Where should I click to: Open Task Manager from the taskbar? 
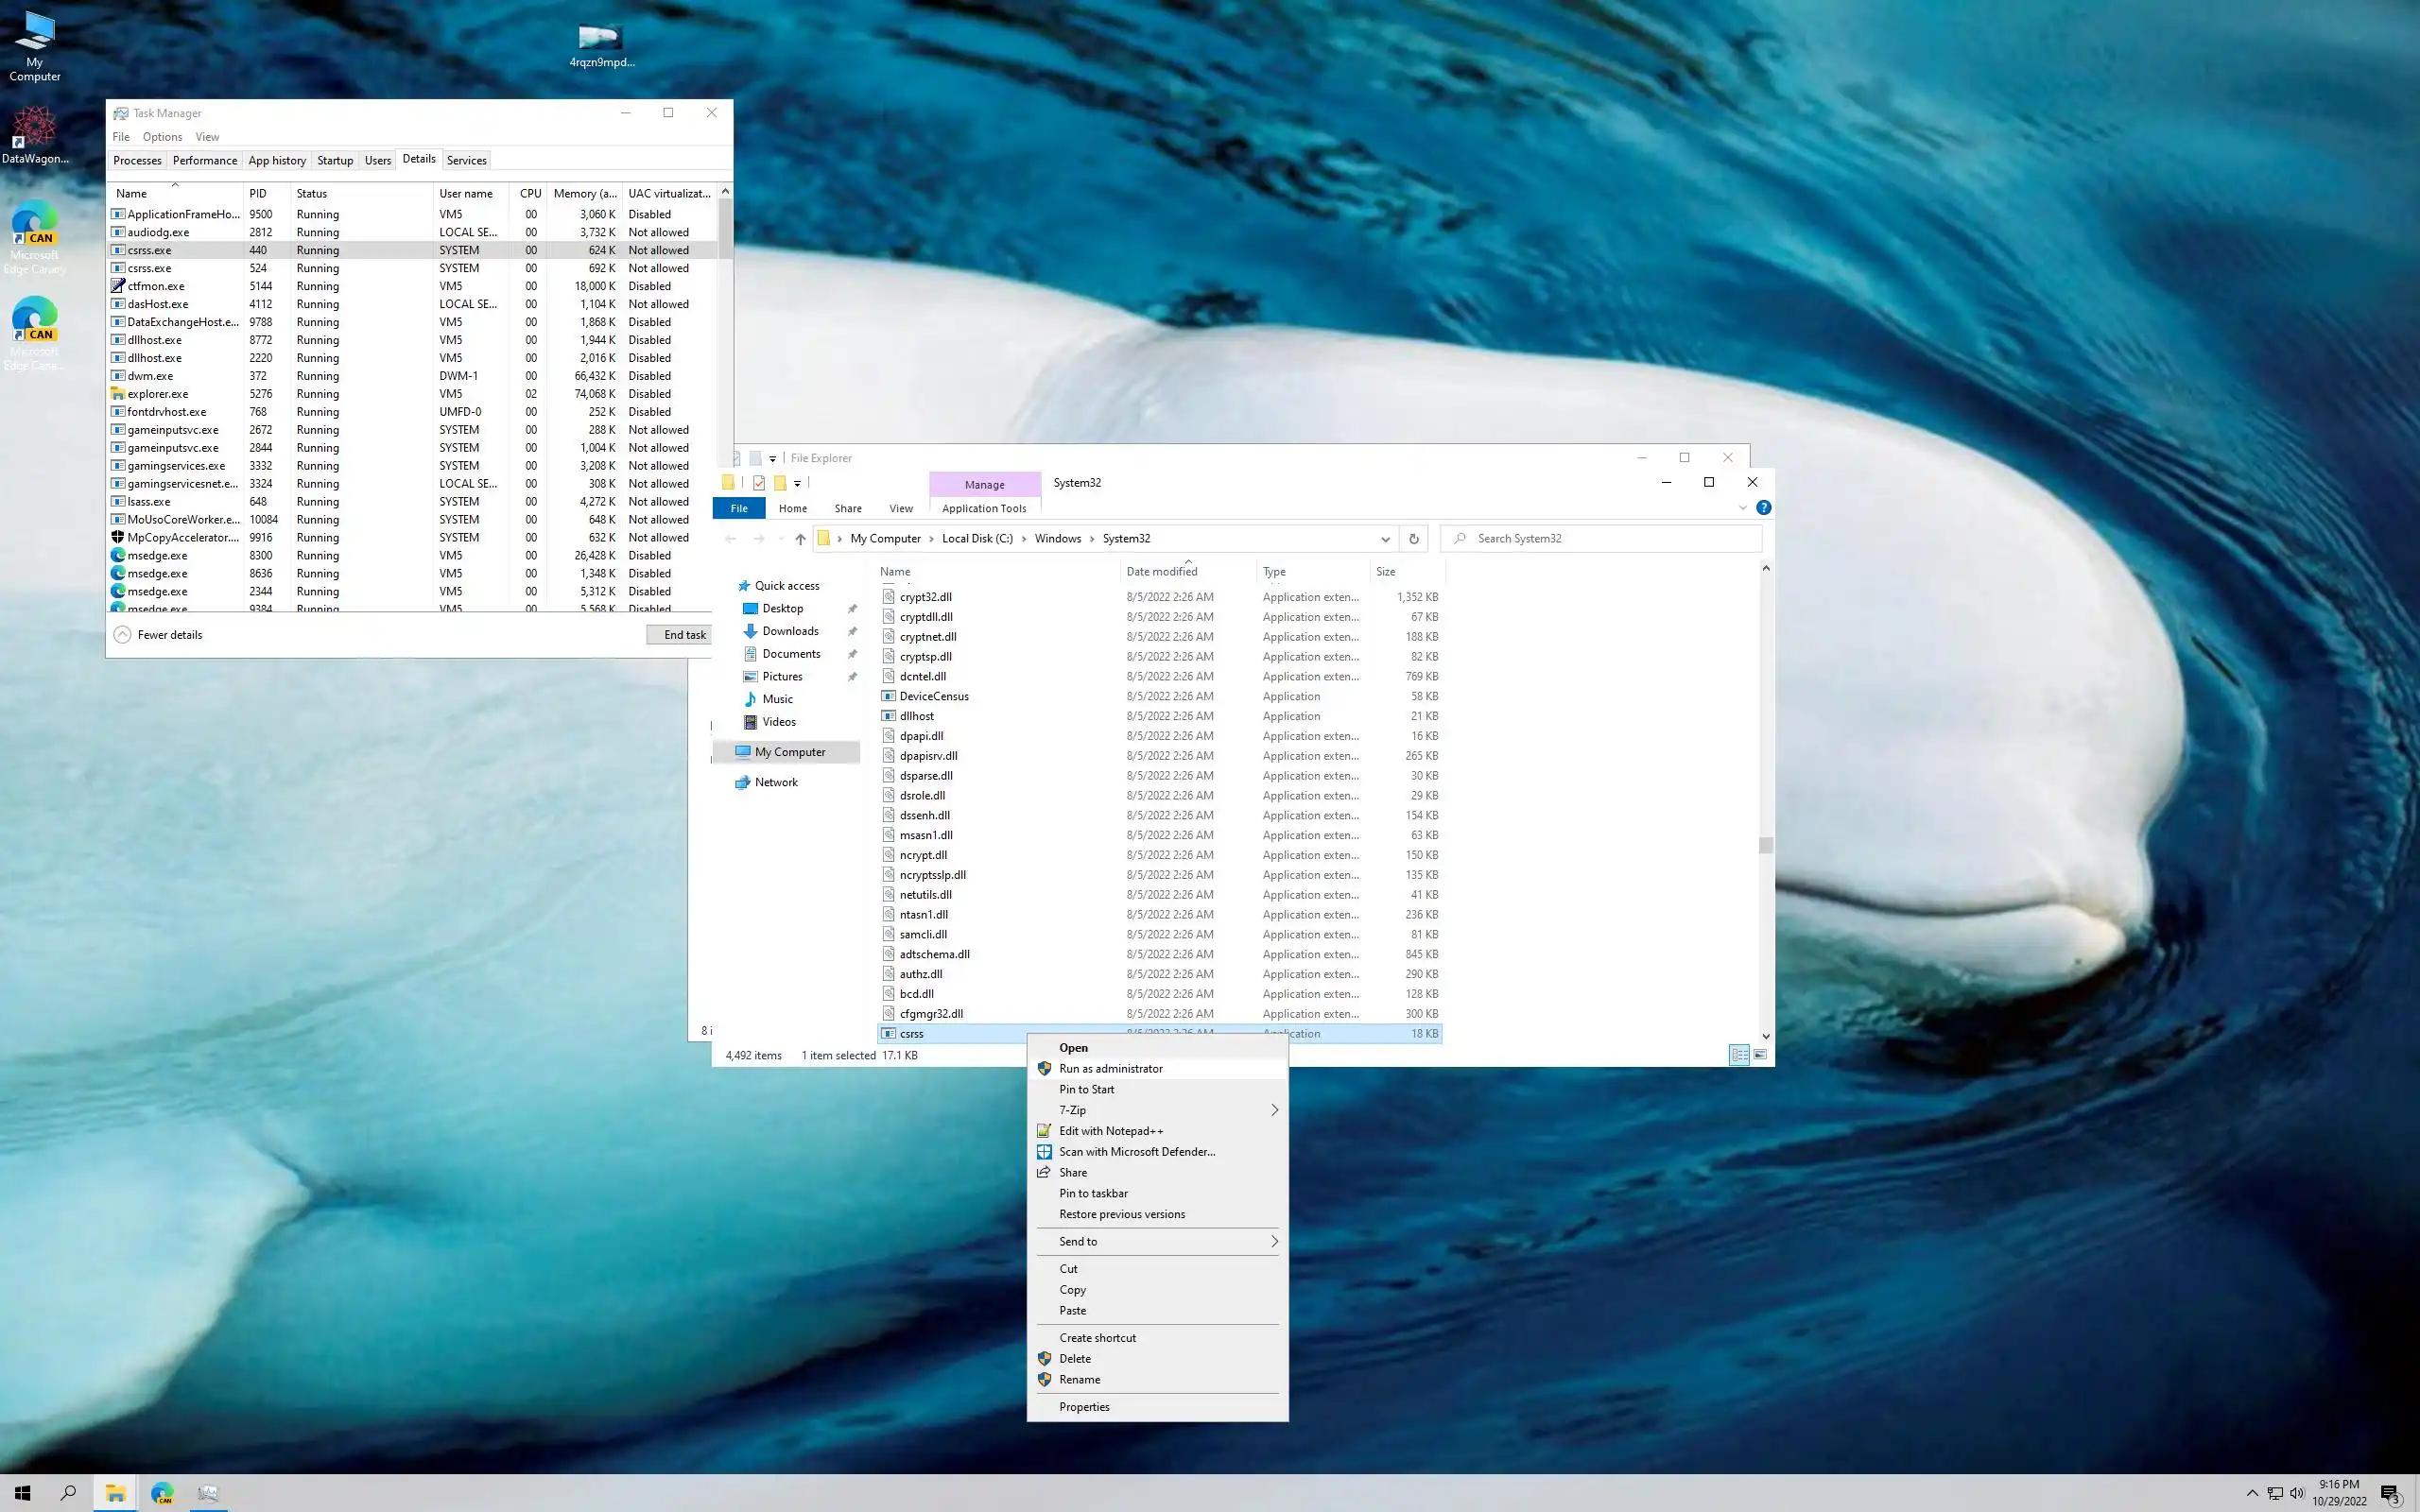point(208,1493)
